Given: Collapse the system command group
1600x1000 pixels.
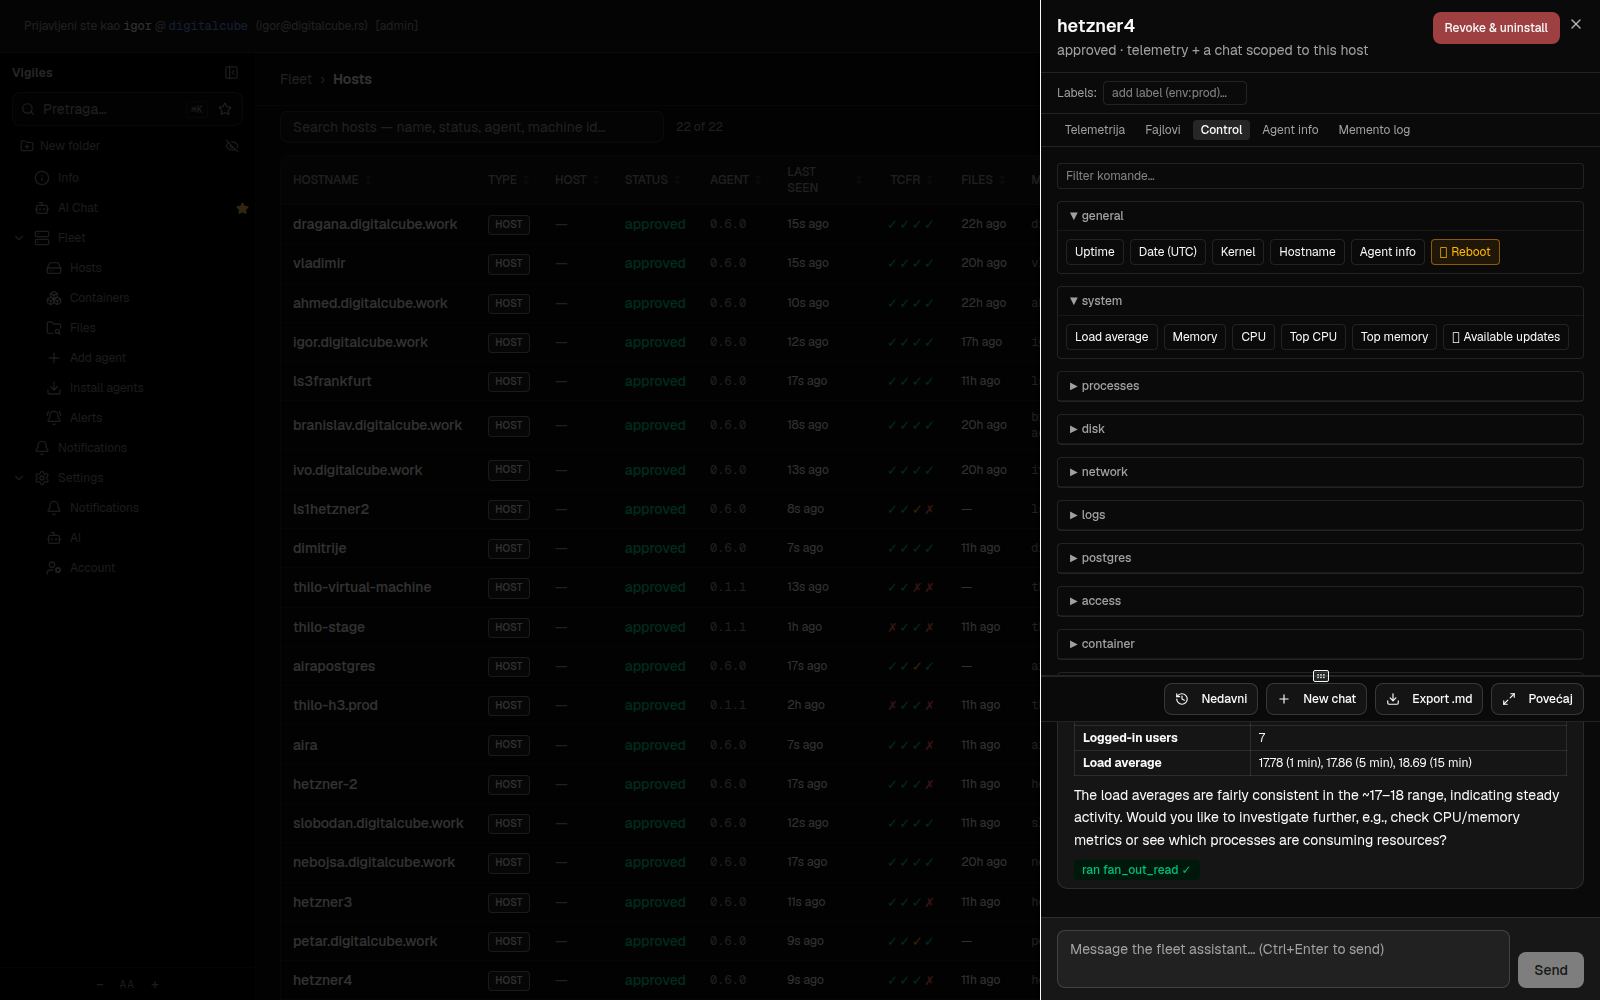Looking at the screenshot, I should point(1320,301).
